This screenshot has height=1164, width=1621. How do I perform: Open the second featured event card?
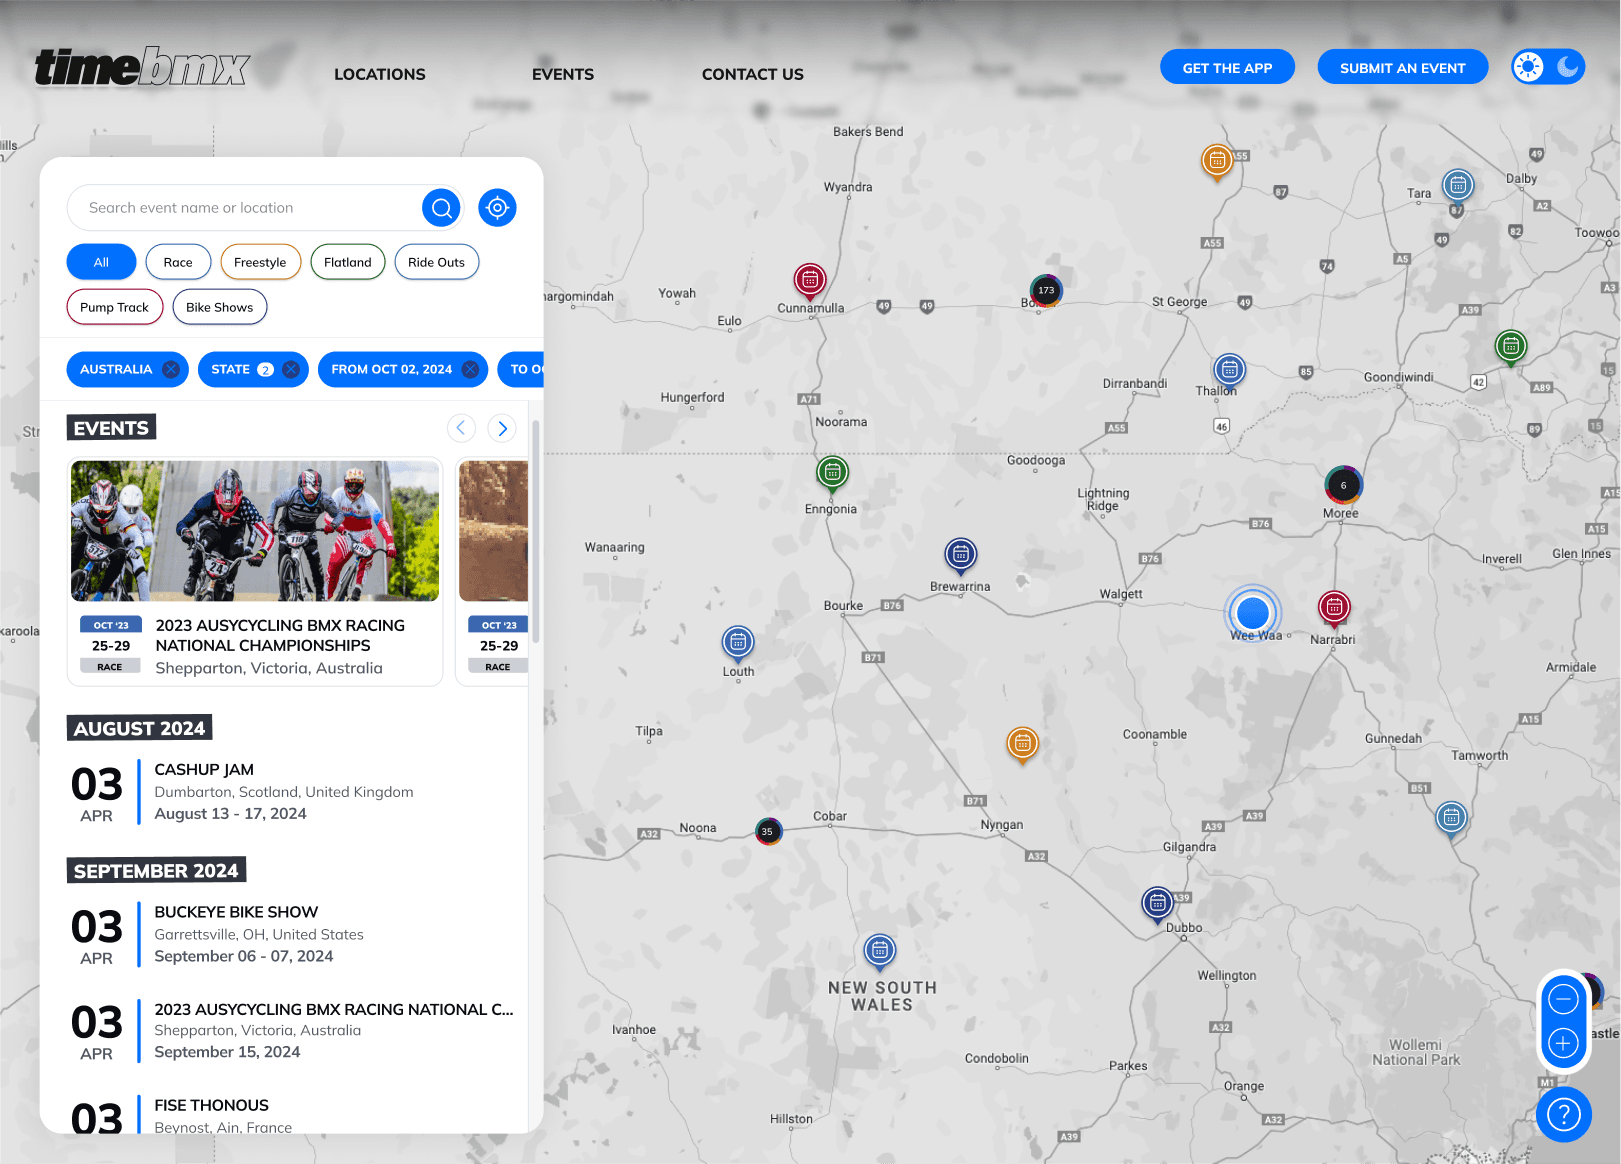coord(492,572)
